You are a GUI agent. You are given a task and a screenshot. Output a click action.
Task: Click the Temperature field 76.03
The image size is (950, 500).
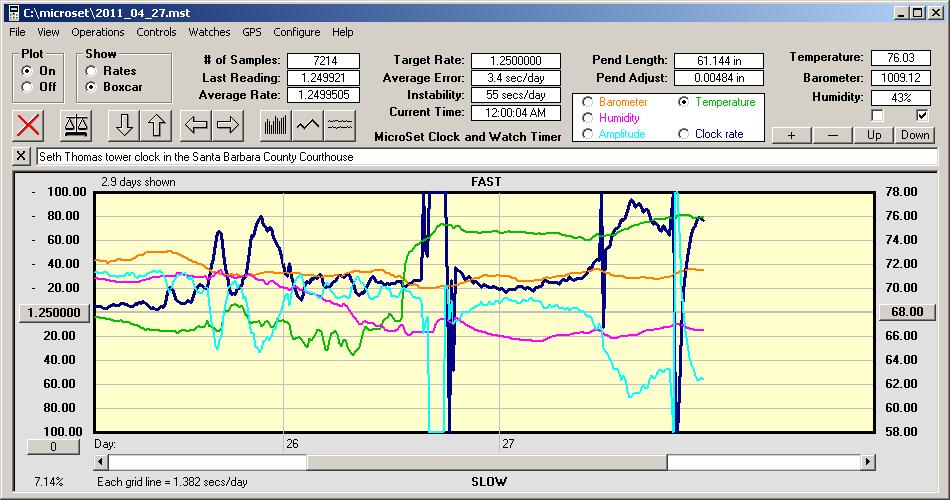coord(900,58)
